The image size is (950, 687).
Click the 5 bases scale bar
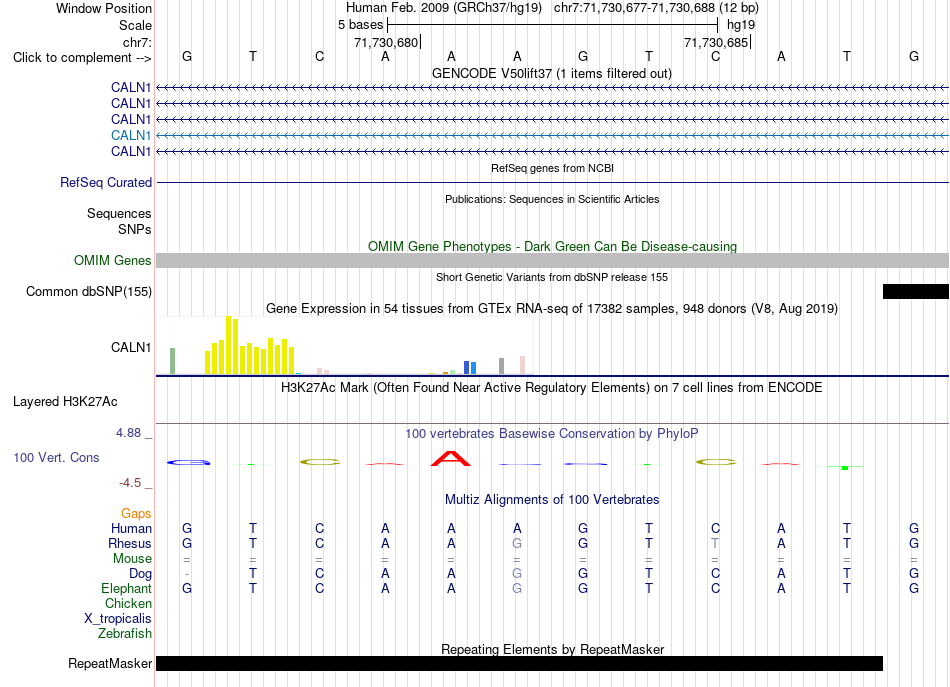(552, 25)
